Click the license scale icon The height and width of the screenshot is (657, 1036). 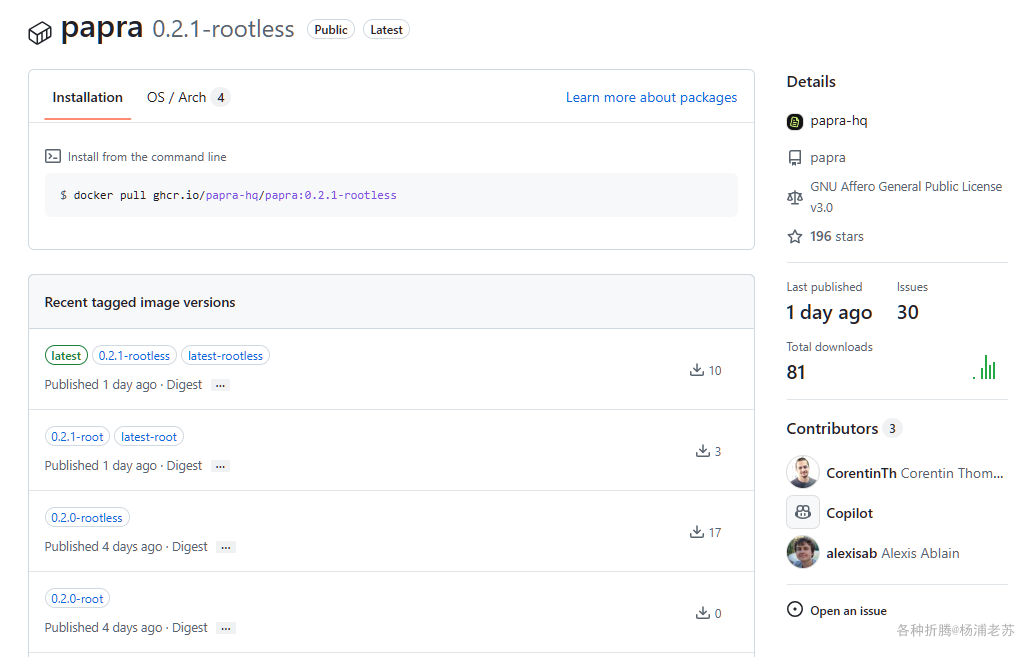click(795, 197)
